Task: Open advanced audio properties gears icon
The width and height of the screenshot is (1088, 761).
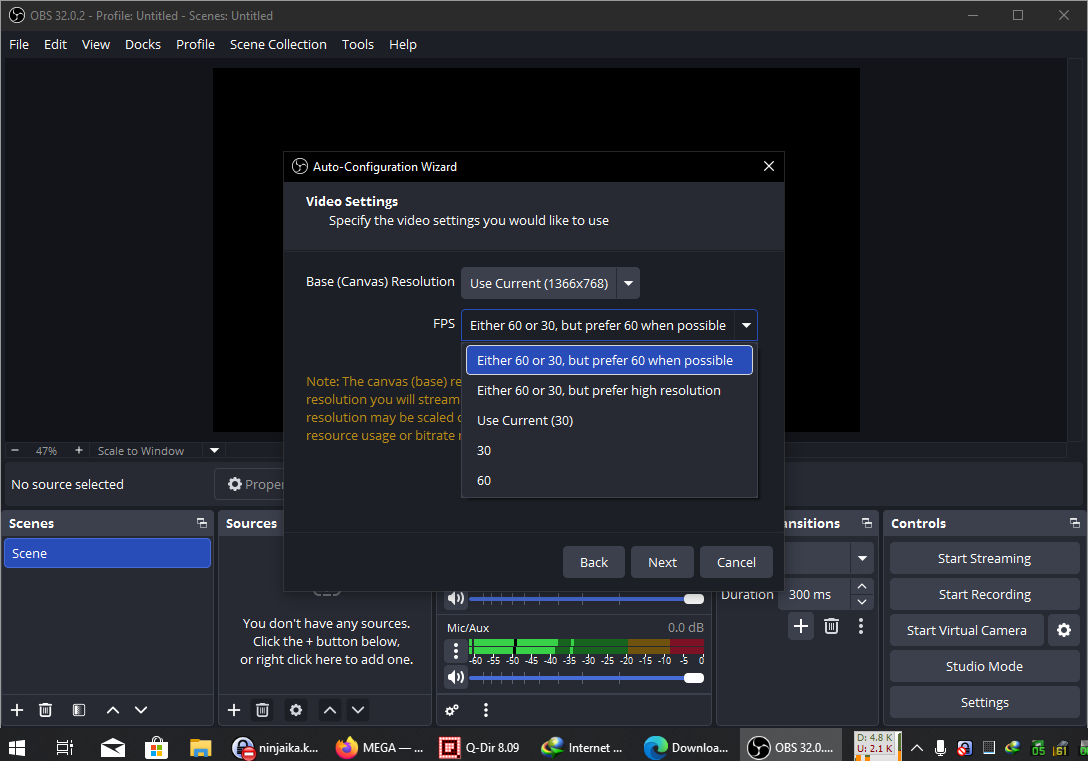Action: [x=452, y=710]
